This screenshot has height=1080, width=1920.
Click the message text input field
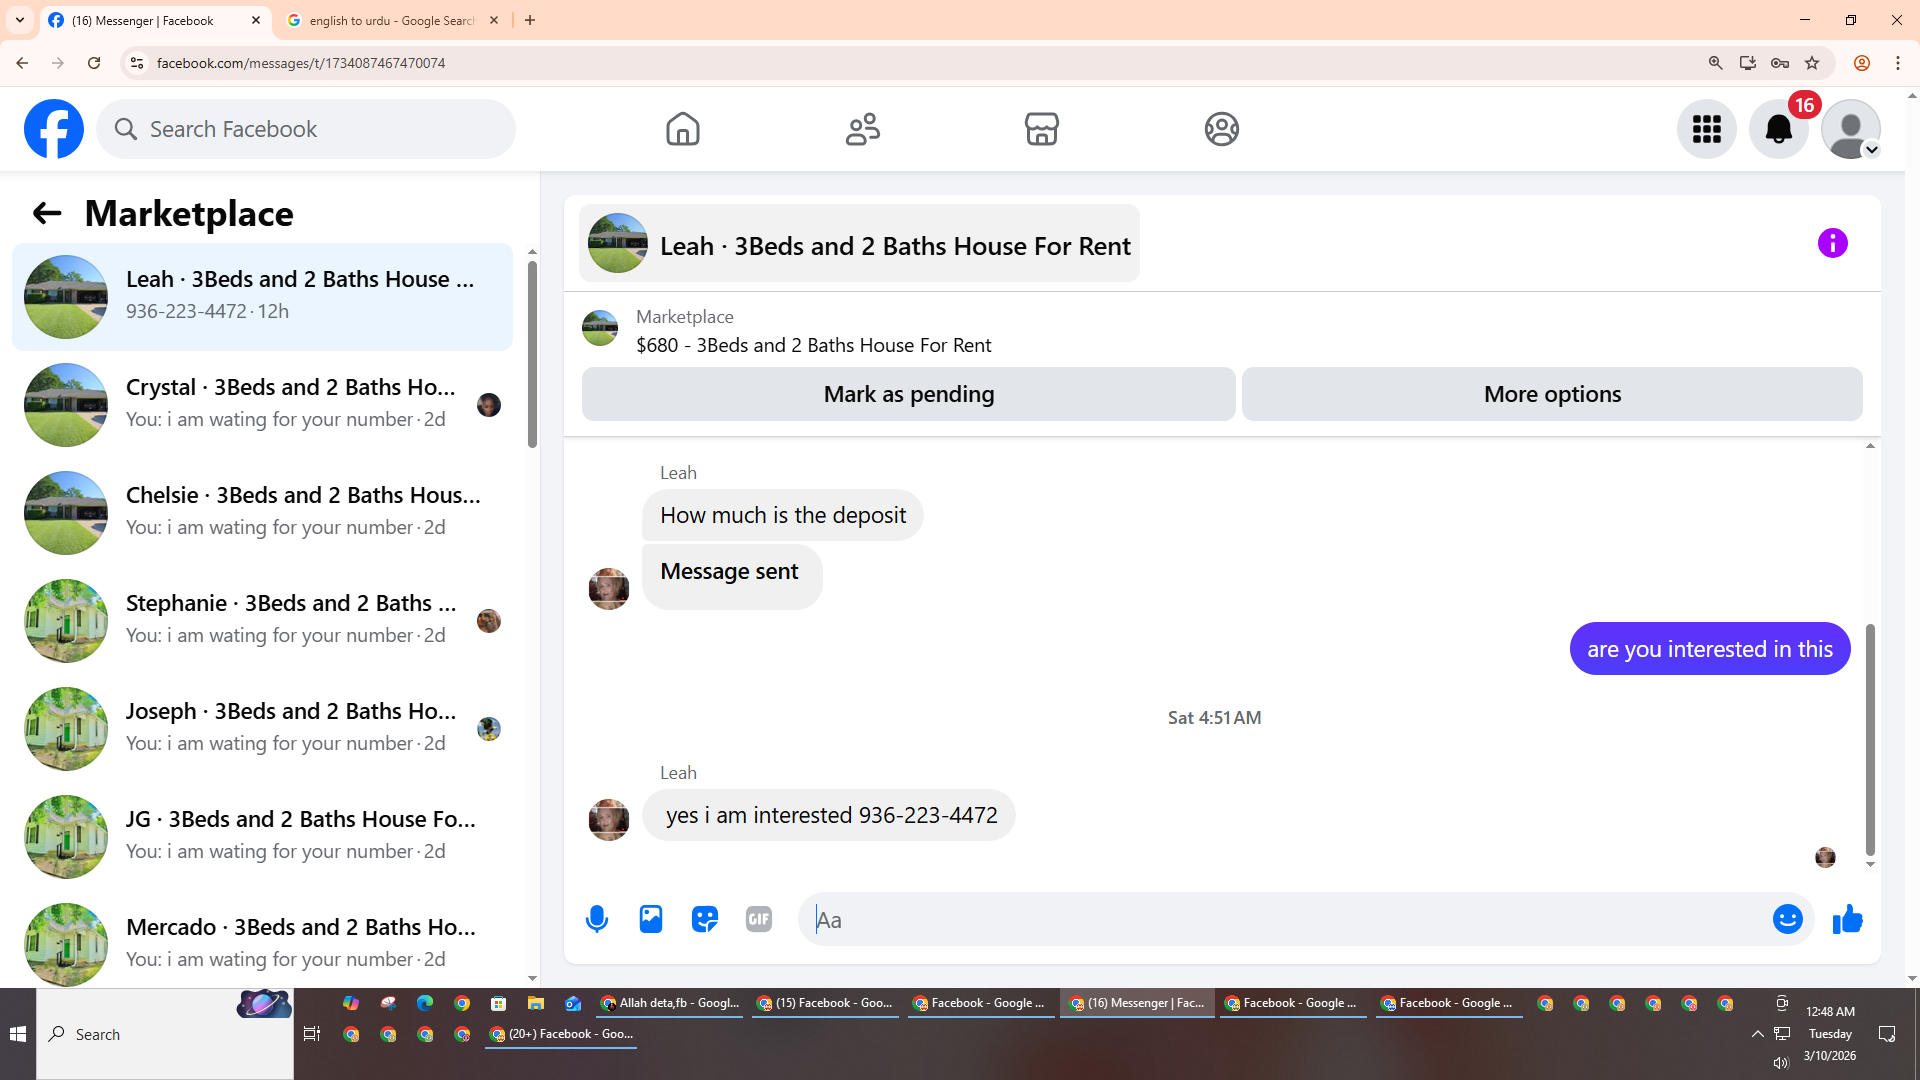(x=1290, y=919)
